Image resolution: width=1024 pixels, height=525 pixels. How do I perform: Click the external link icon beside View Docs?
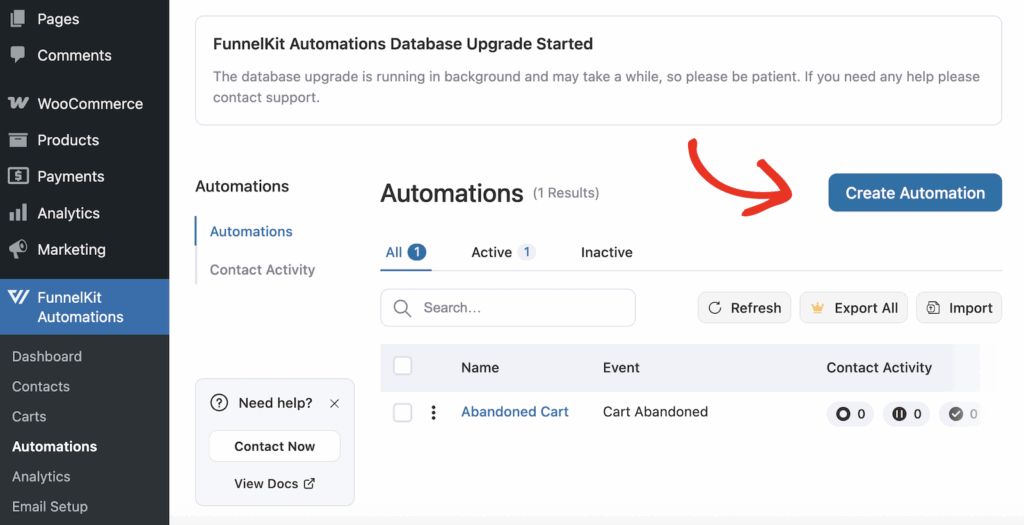point(310,483)
